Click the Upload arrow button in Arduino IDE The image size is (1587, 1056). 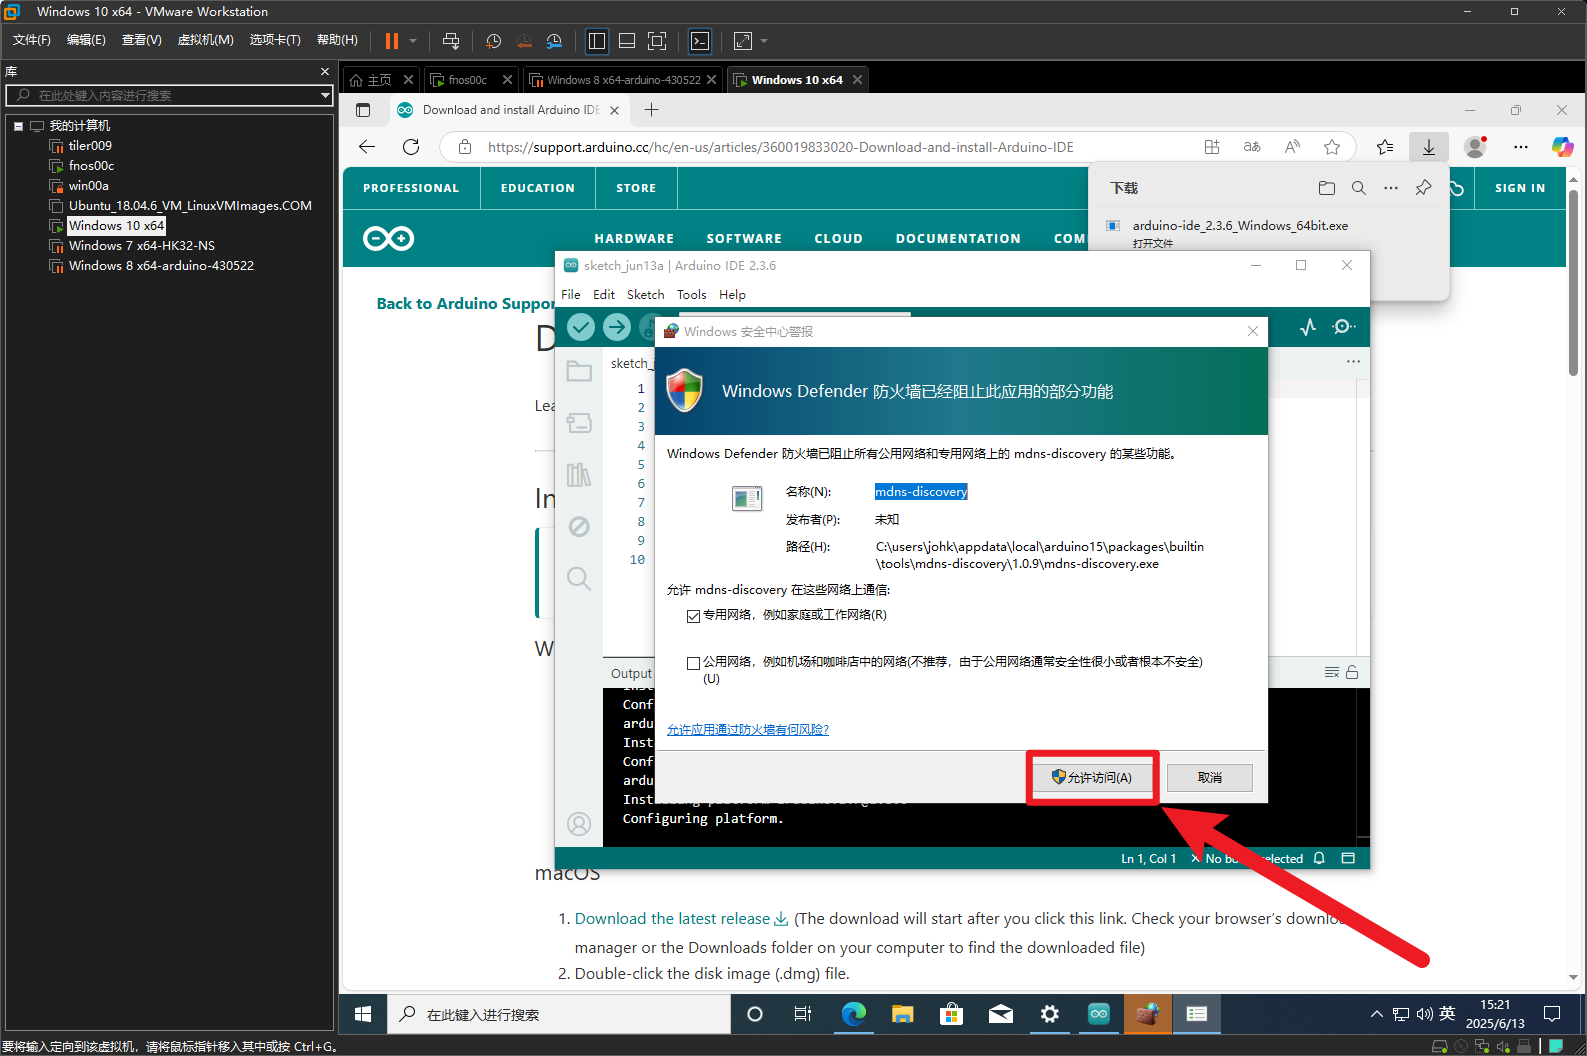tap(617, 327)
